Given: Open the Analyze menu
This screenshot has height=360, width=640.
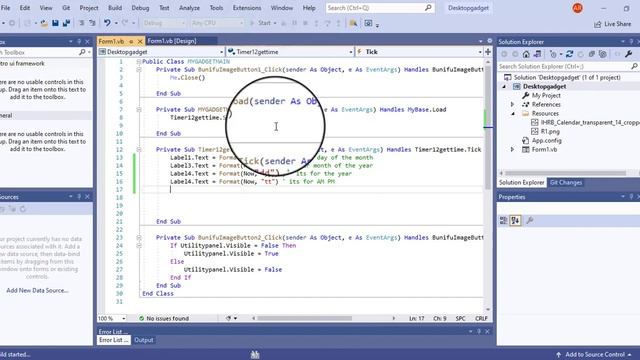Looking at the screenshot, I should [x=189, y=8].
